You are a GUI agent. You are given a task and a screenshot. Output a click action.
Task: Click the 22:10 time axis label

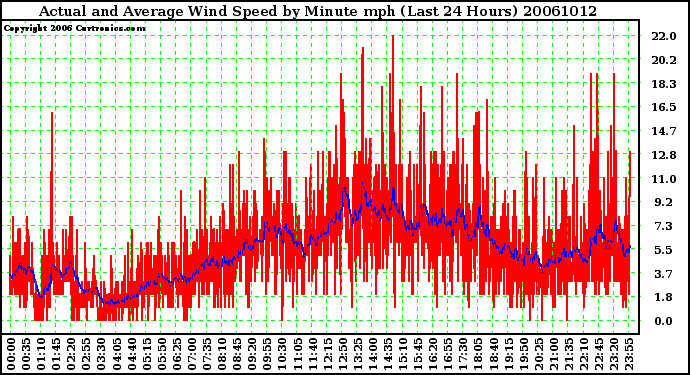tap(583, 354)
